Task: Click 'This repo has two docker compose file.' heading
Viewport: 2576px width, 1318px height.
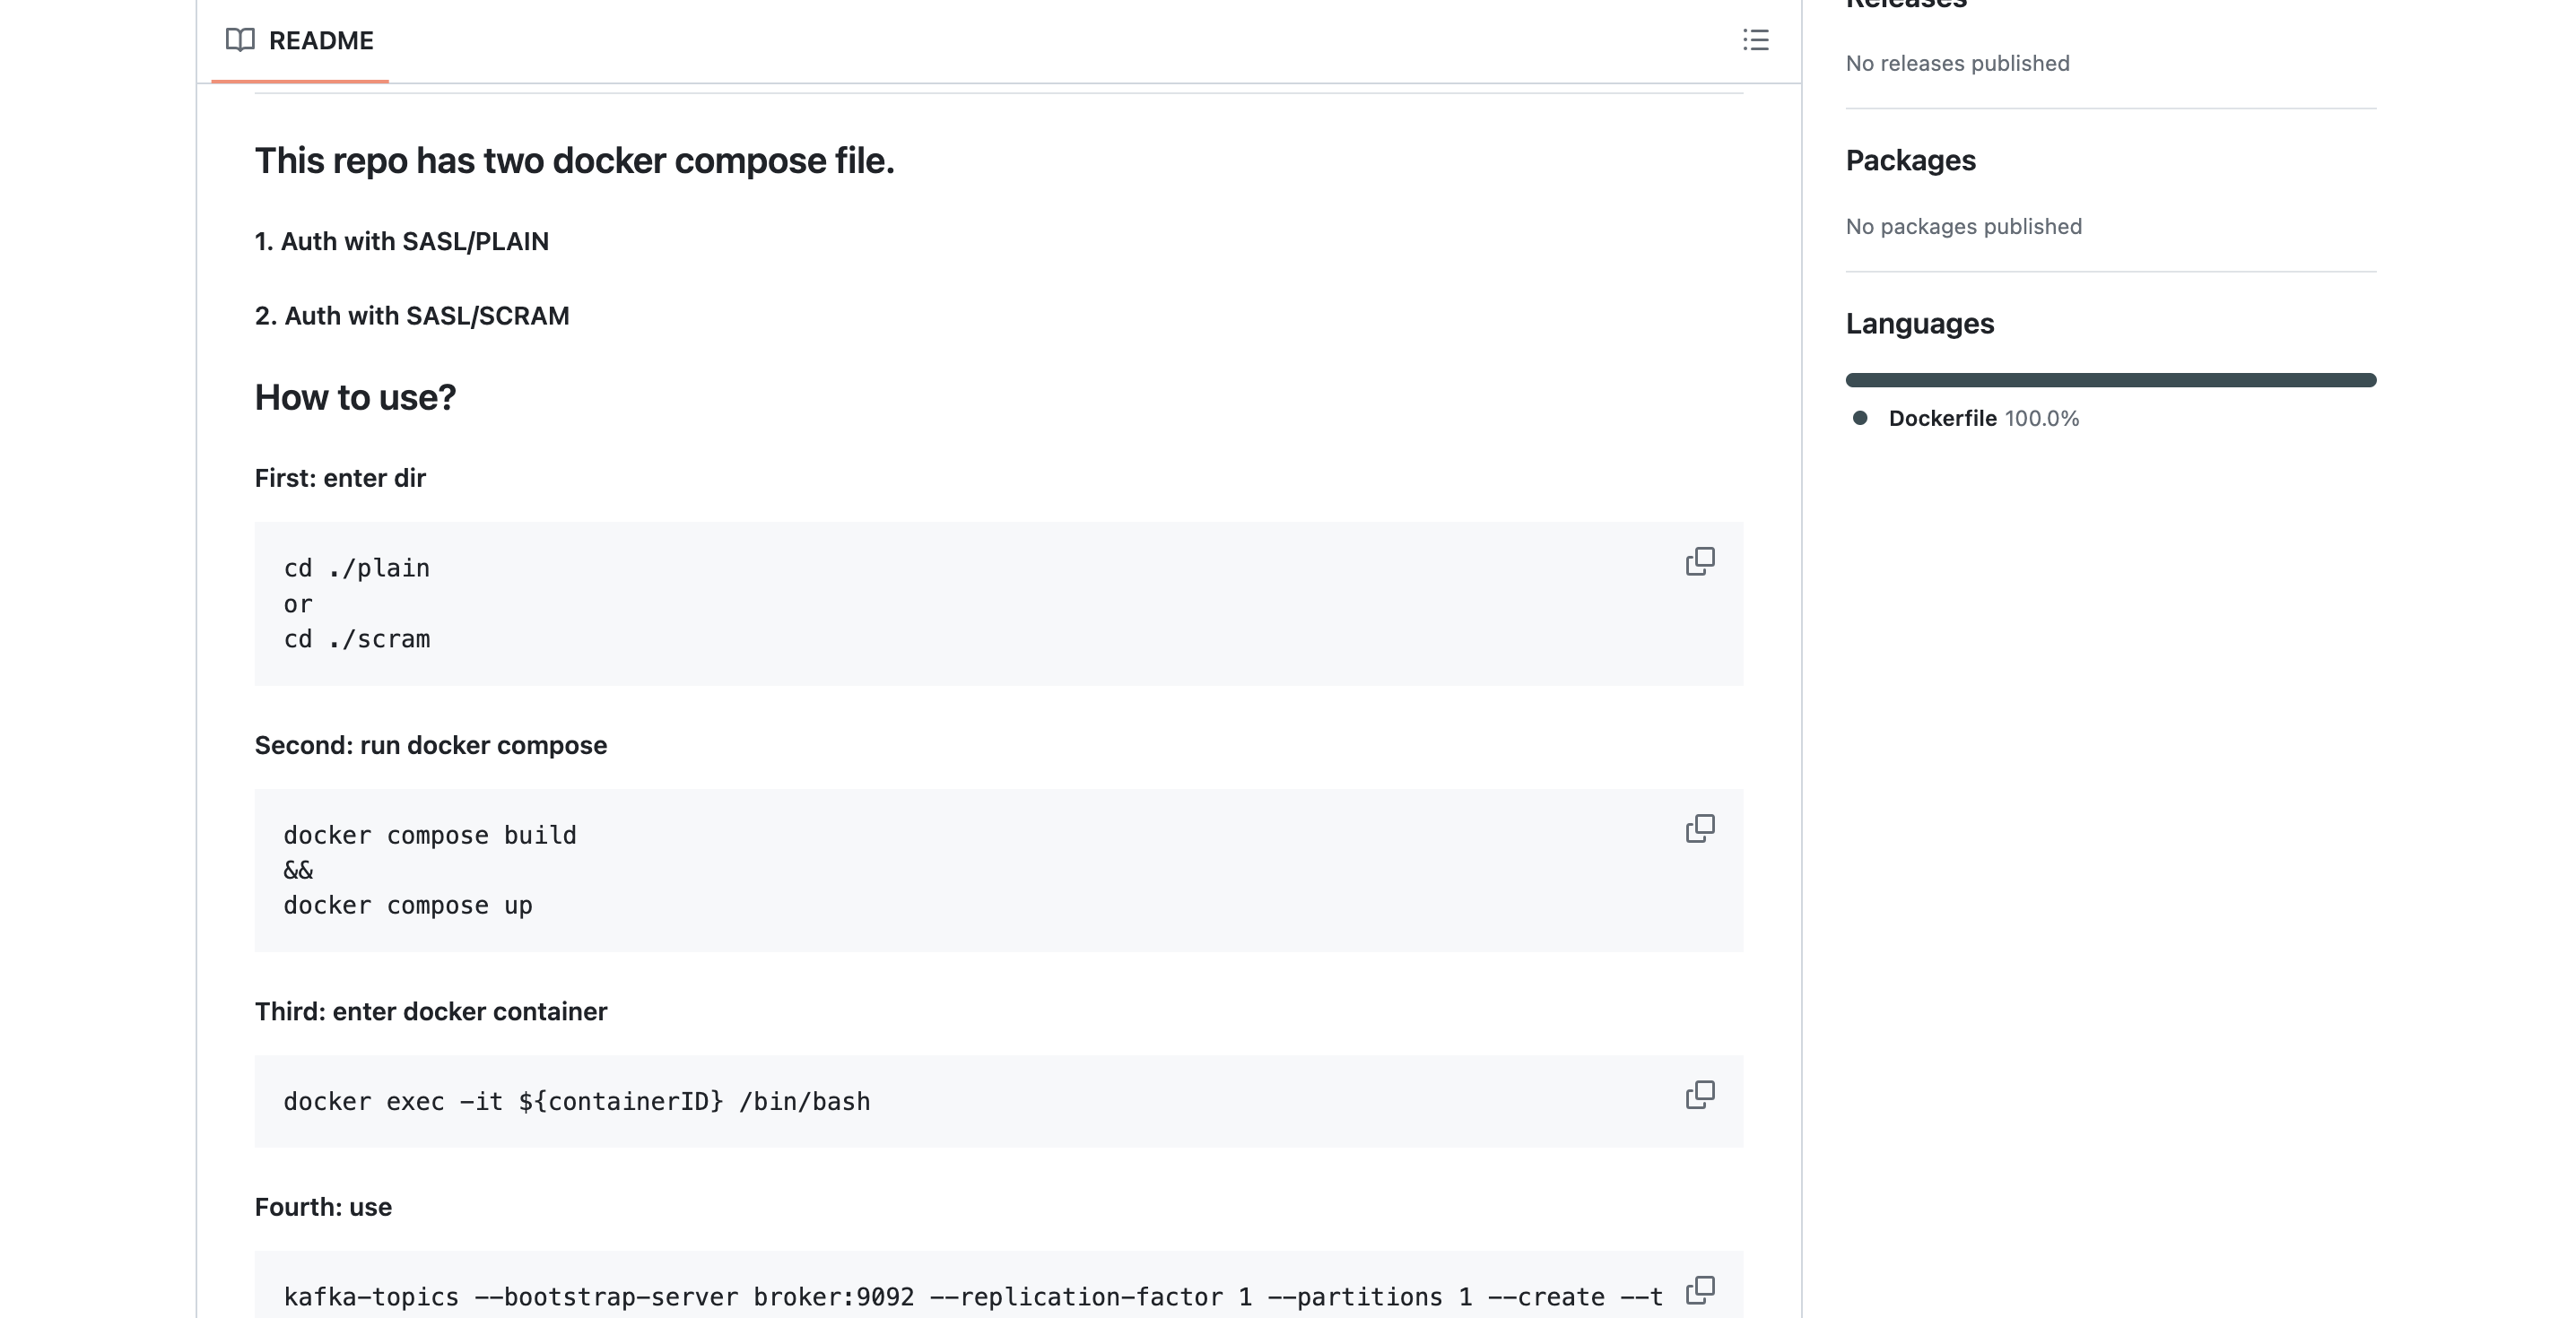Action: click(574, 160)
